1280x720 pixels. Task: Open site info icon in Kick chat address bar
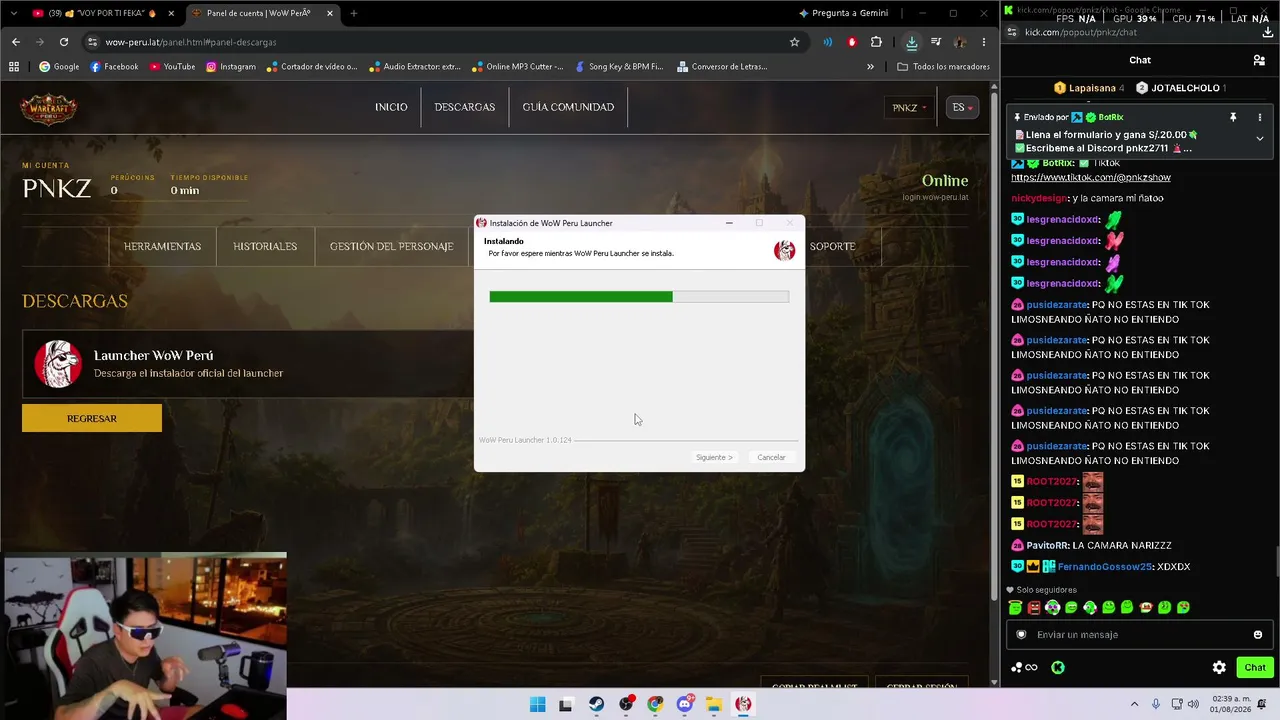tap(1012, 32)
